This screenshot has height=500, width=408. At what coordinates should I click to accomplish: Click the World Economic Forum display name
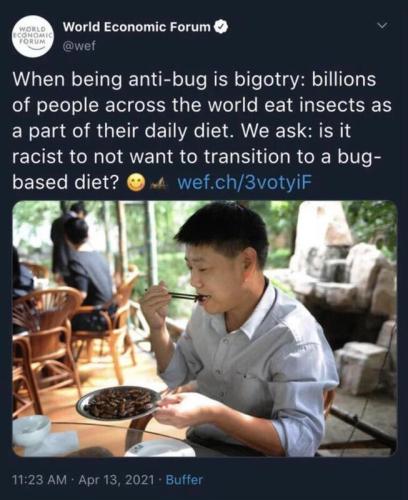click(x=137, y=27)
